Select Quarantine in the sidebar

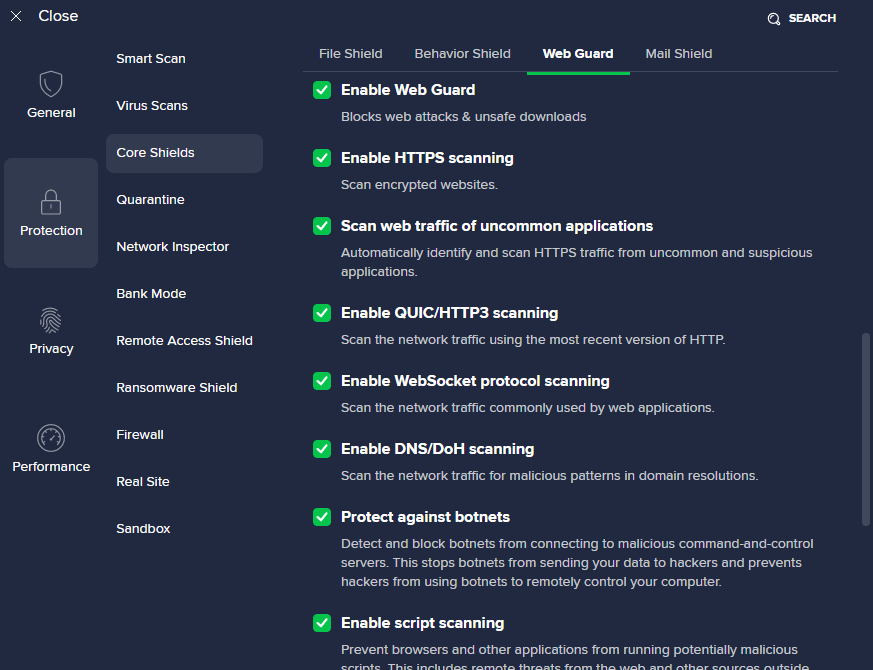[x=150, y=200]
